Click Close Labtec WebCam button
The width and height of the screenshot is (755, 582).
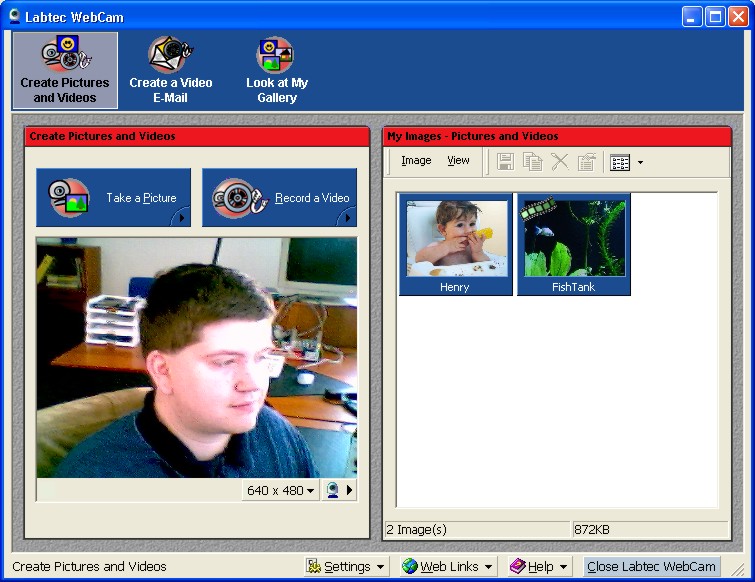[651, 567]
